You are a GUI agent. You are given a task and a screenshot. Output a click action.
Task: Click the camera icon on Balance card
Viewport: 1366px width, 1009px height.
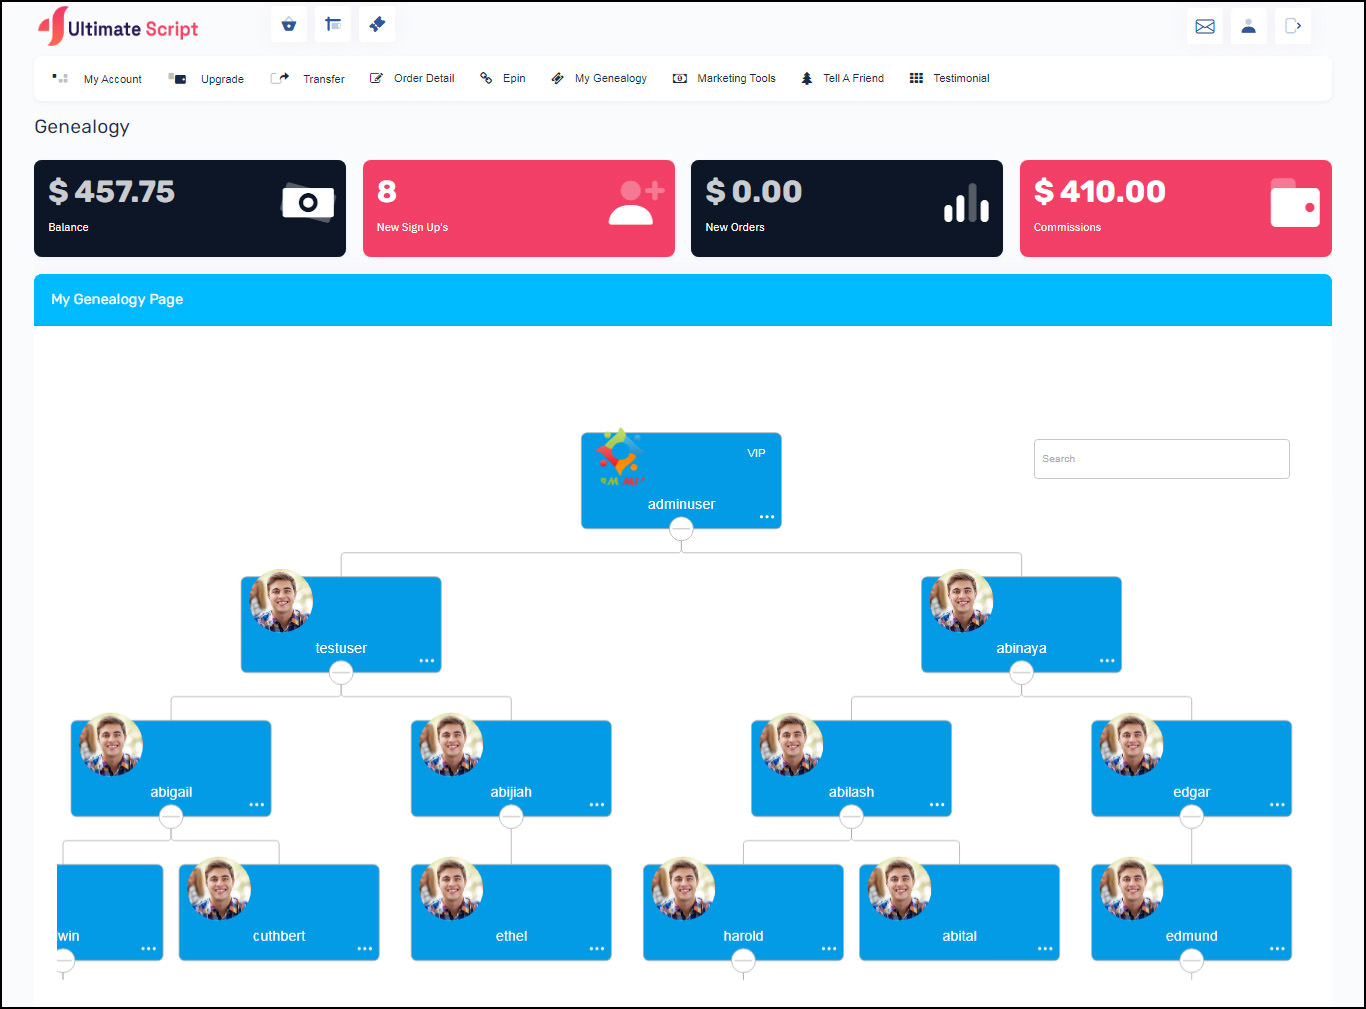tap(308, 203)
